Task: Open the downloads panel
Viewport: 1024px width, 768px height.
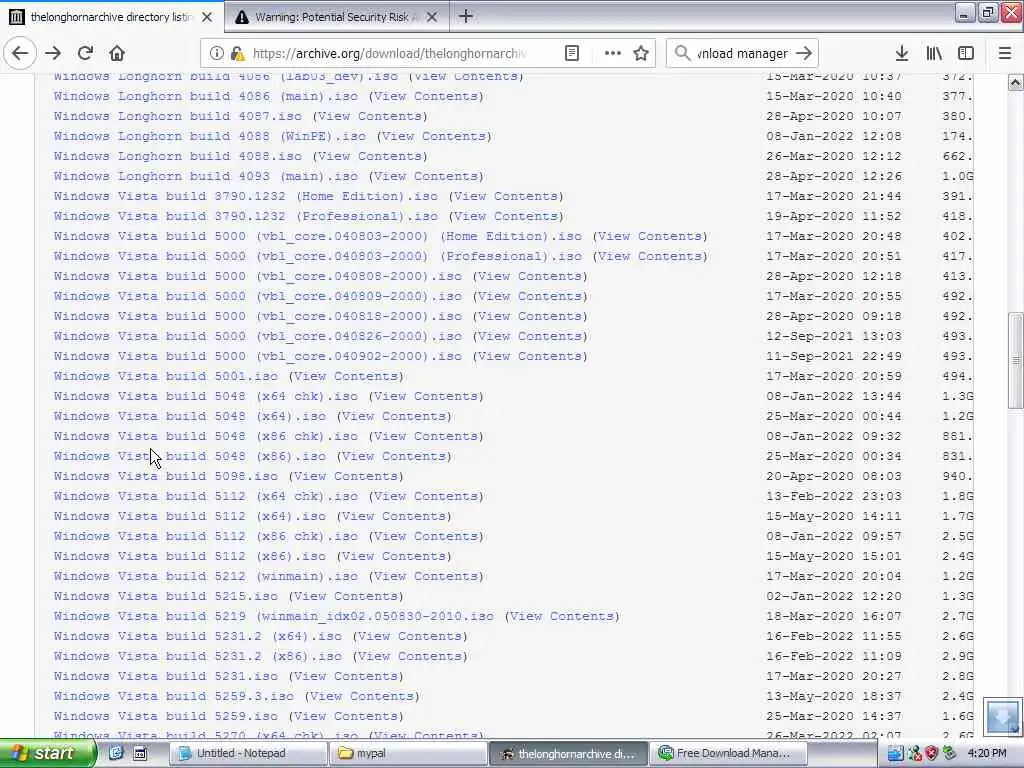Action: click(x=902, y=54)
